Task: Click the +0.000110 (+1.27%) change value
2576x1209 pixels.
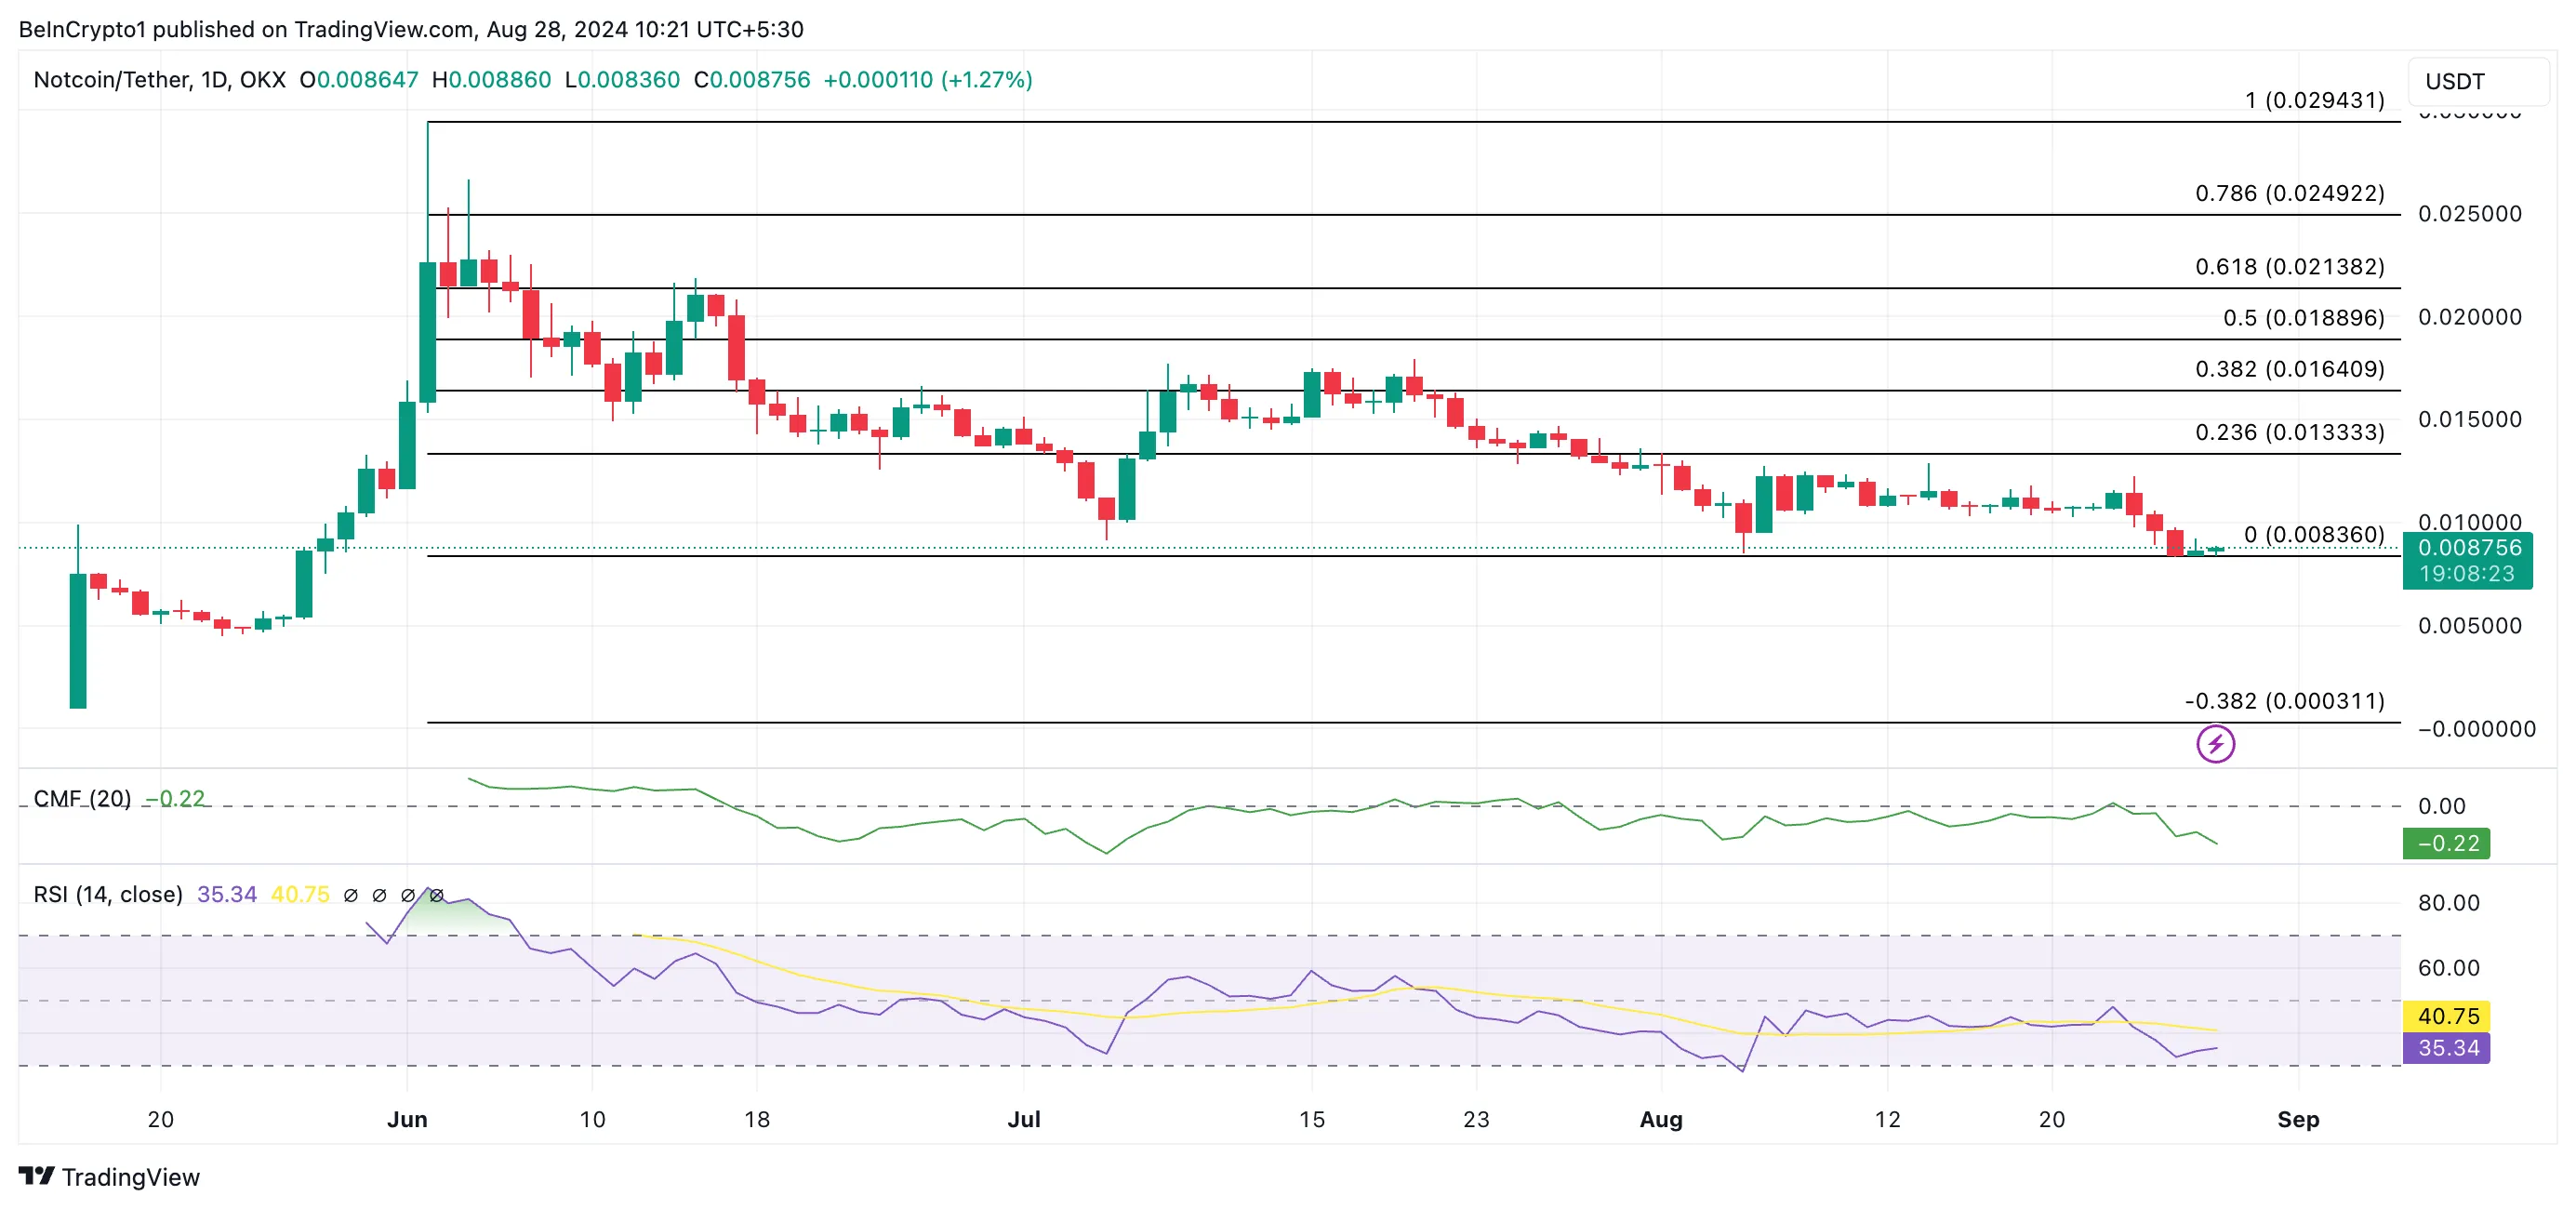Action: click(x=927, y=80)
